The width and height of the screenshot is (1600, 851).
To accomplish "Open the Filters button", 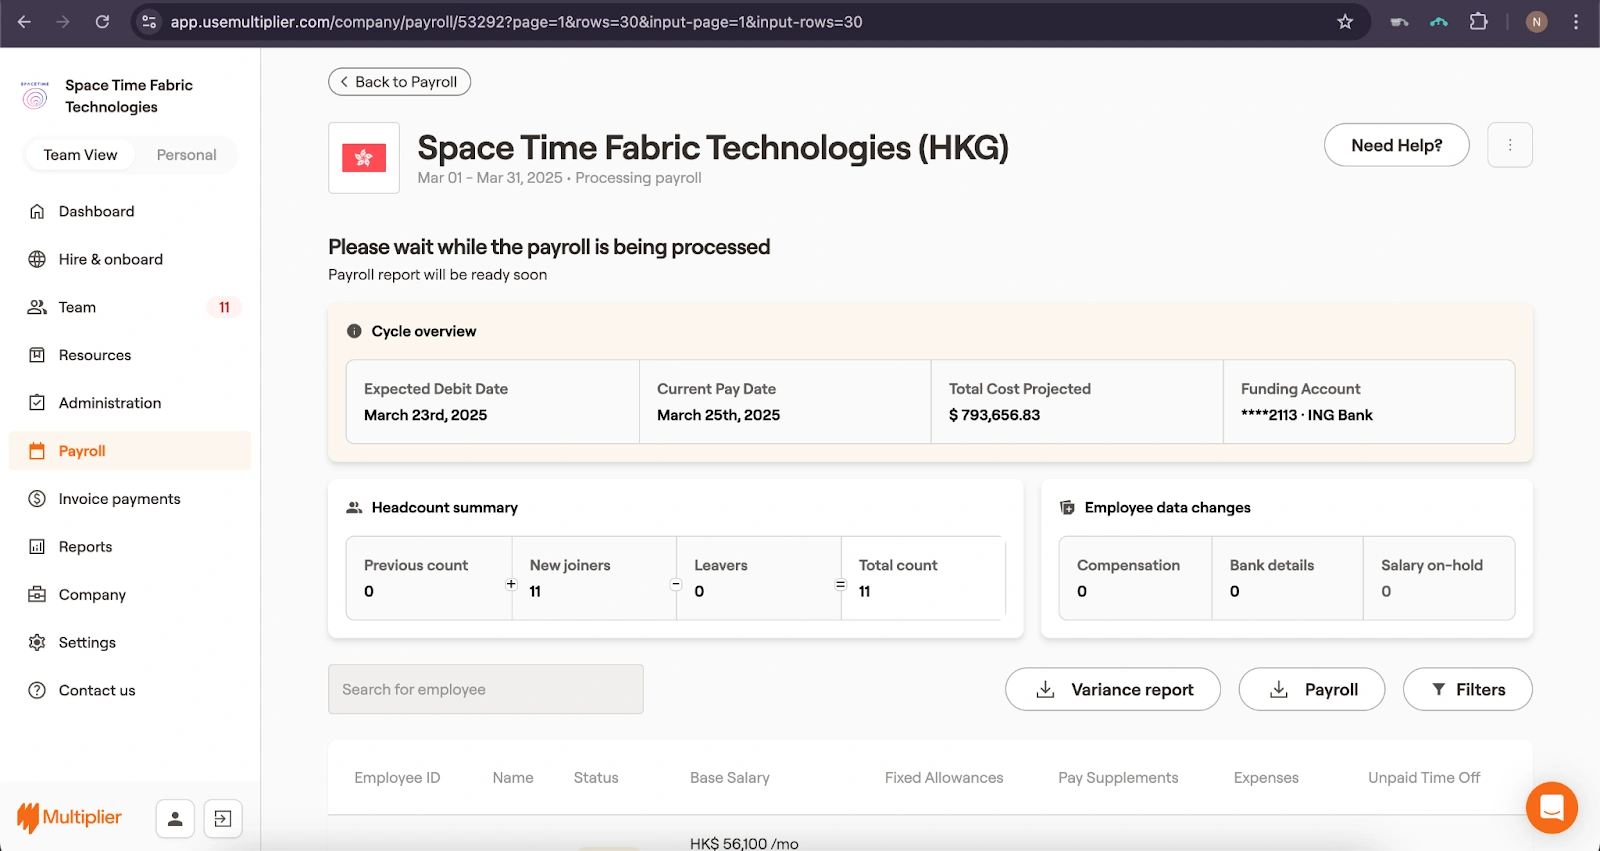I will [1467, 689].
